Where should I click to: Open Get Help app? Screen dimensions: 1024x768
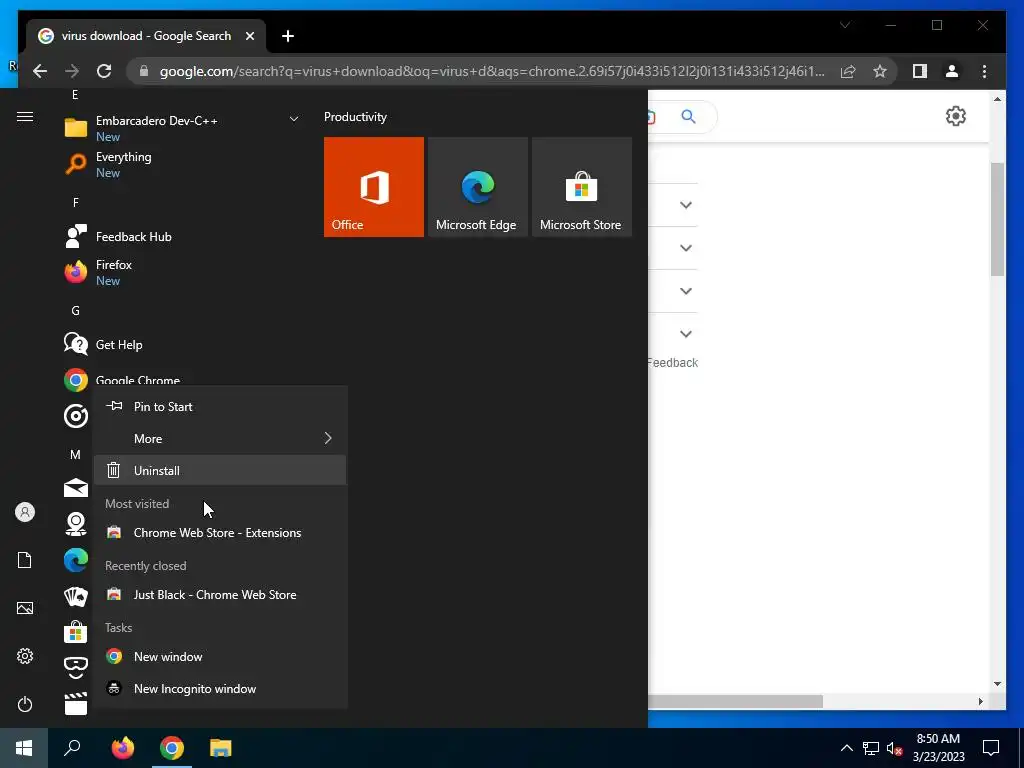183,344
